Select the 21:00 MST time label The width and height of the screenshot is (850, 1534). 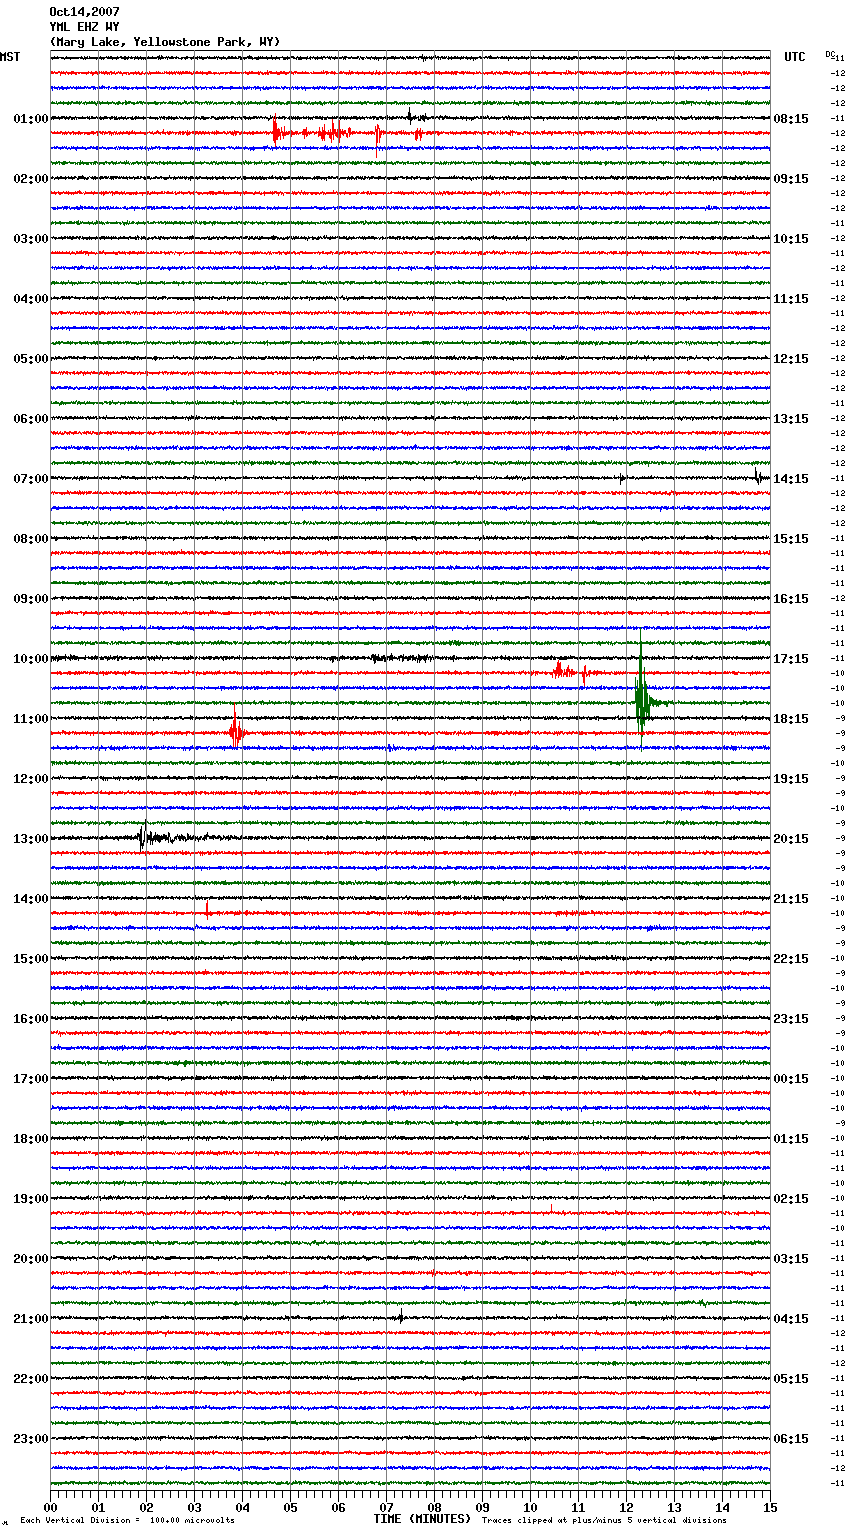click(x=31, y=1319)
